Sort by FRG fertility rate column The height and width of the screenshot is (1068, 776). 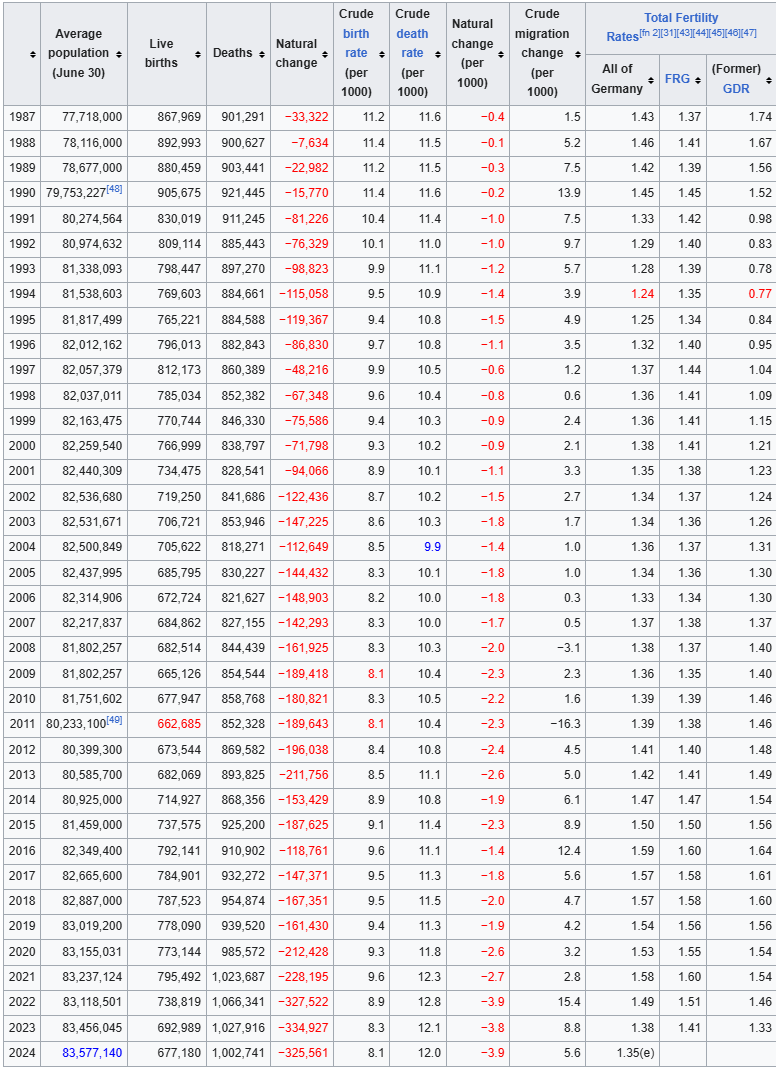698,80
